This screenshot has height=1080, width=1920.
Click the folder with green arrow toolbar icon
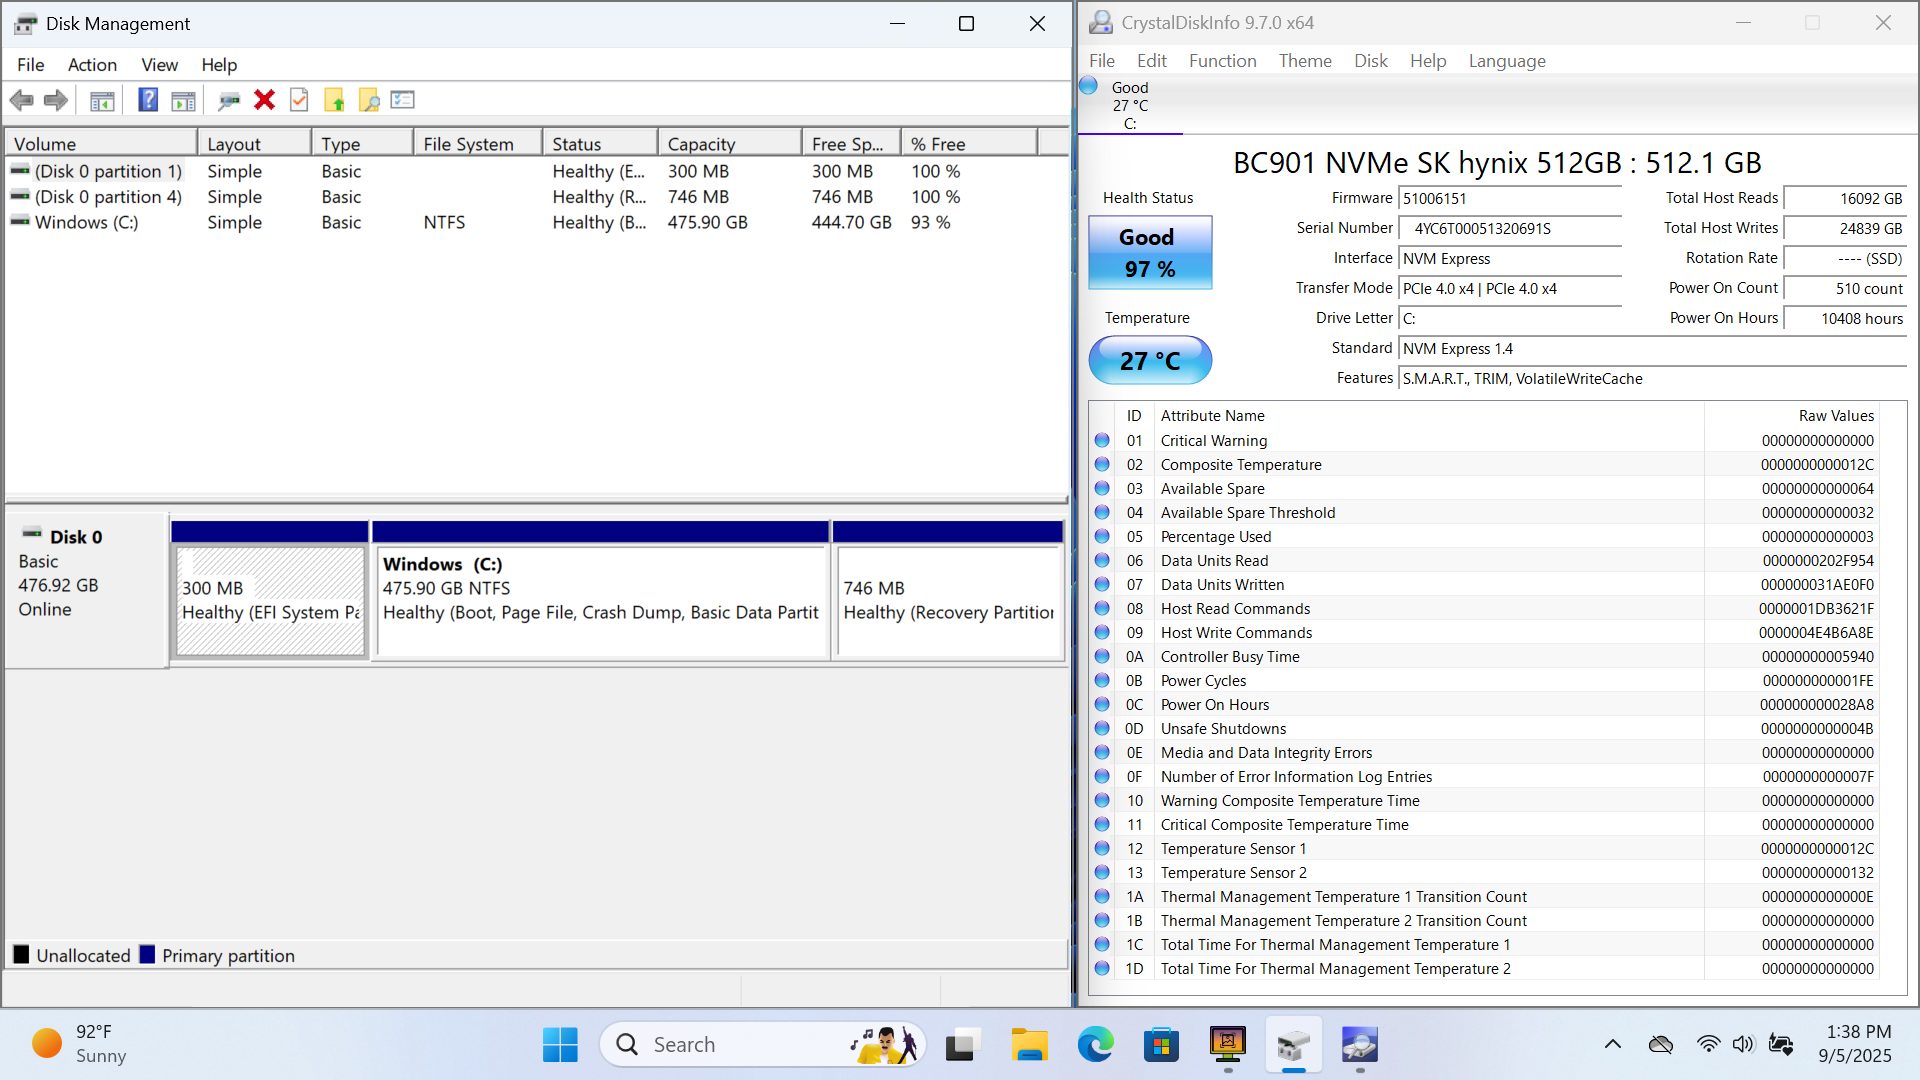334,100
